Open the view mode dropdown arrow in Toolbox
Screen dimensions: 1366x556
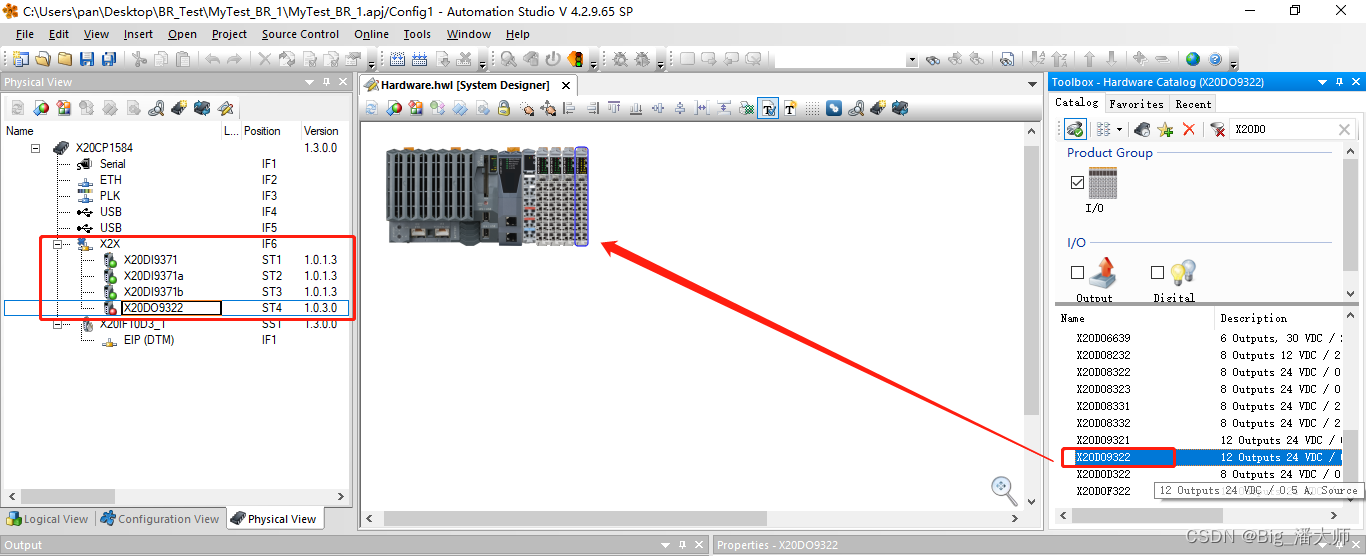coord(1119,130)
